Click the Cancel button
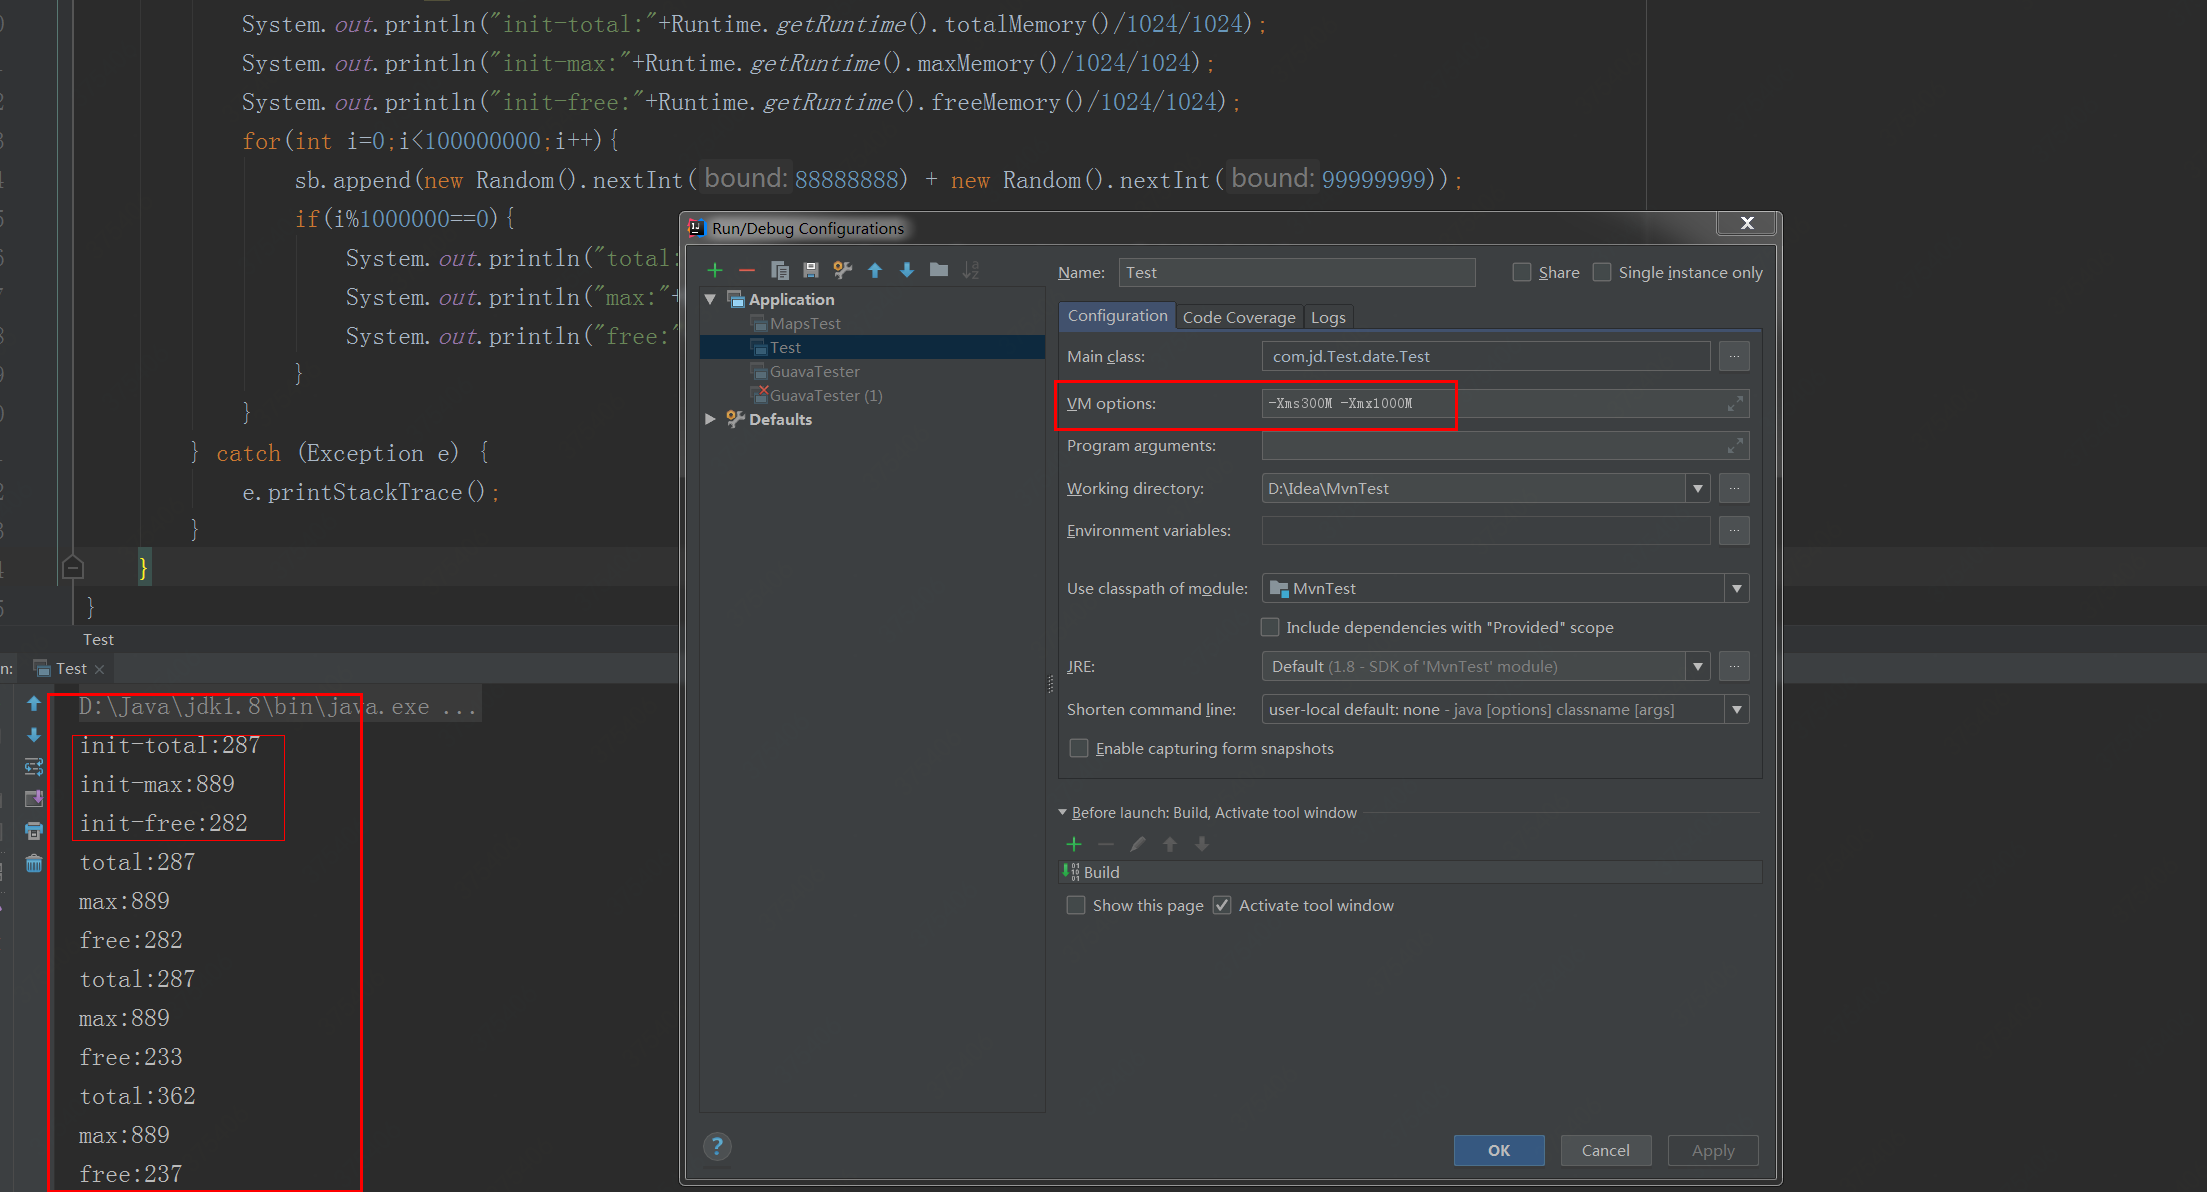The height and width of the screenshot is (1192, 2207). click(1605, 1150)
